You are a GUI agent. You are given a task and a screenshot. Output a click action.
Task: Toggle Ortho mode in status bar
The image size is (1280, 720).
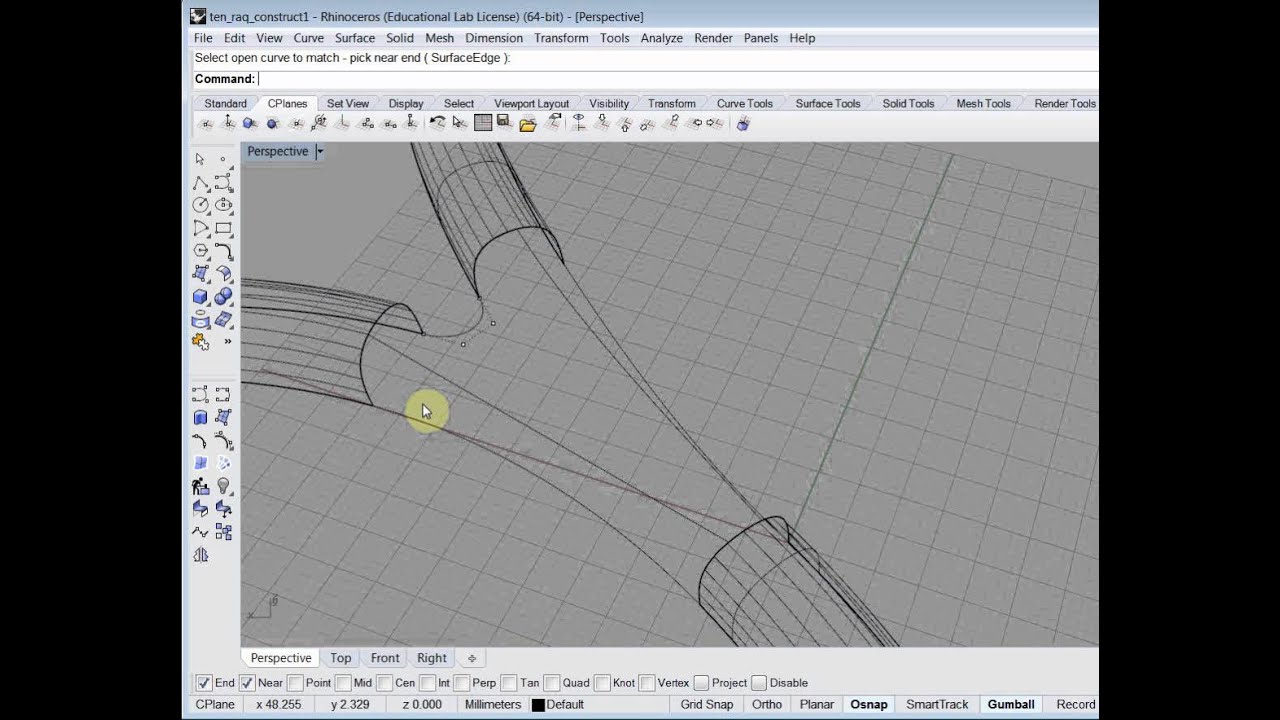tap(767, 704)
